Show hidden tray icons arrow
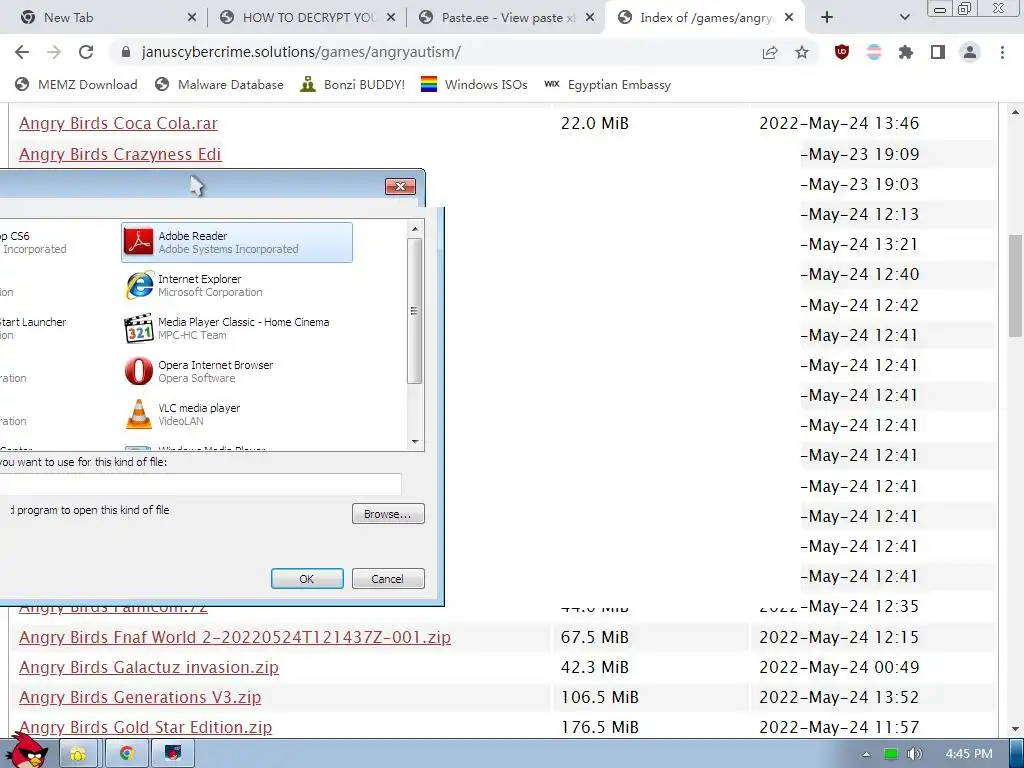The width and height of the screenshot is (1024, 768). pos(866,754)
